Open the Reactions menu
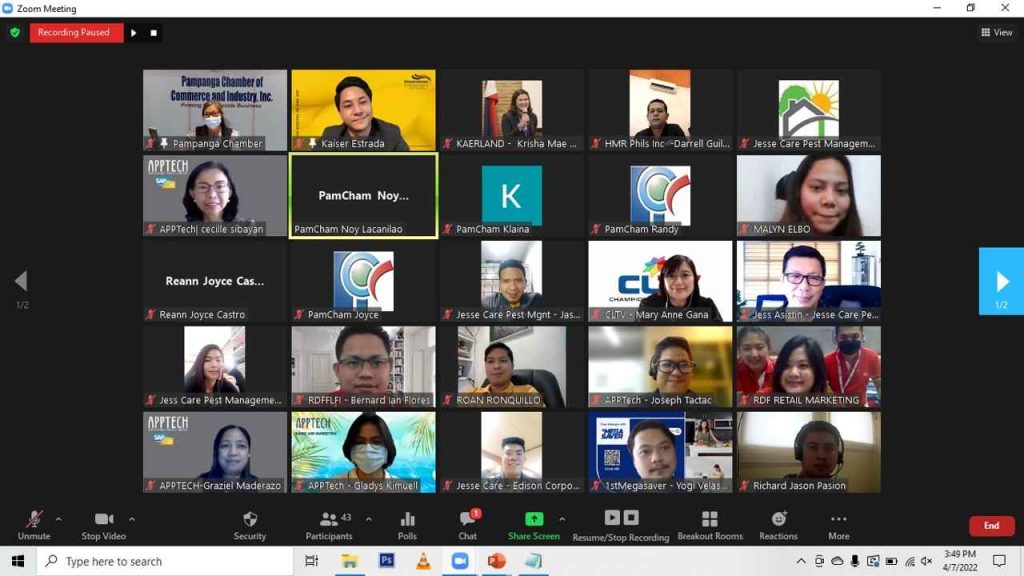1024x576 pixels. 778,525
